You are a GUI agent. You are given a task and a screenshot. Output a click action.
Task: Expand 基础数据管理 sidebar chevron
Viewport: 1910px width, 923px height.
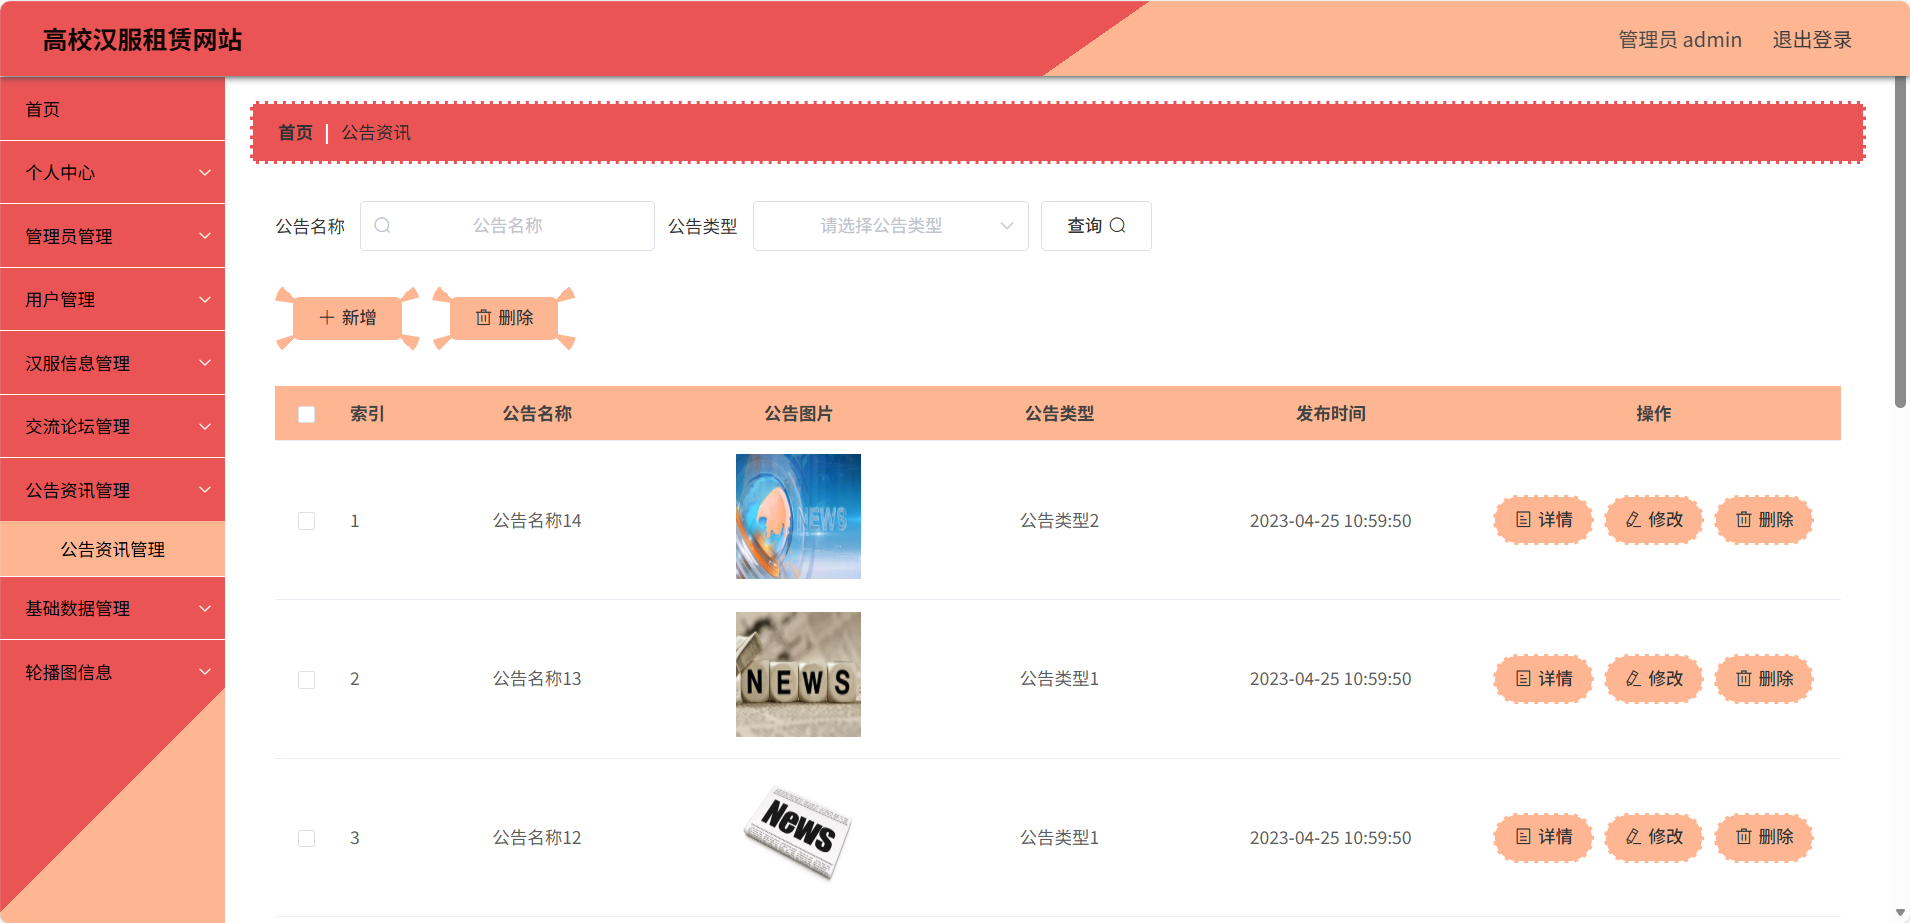point(205,608)
